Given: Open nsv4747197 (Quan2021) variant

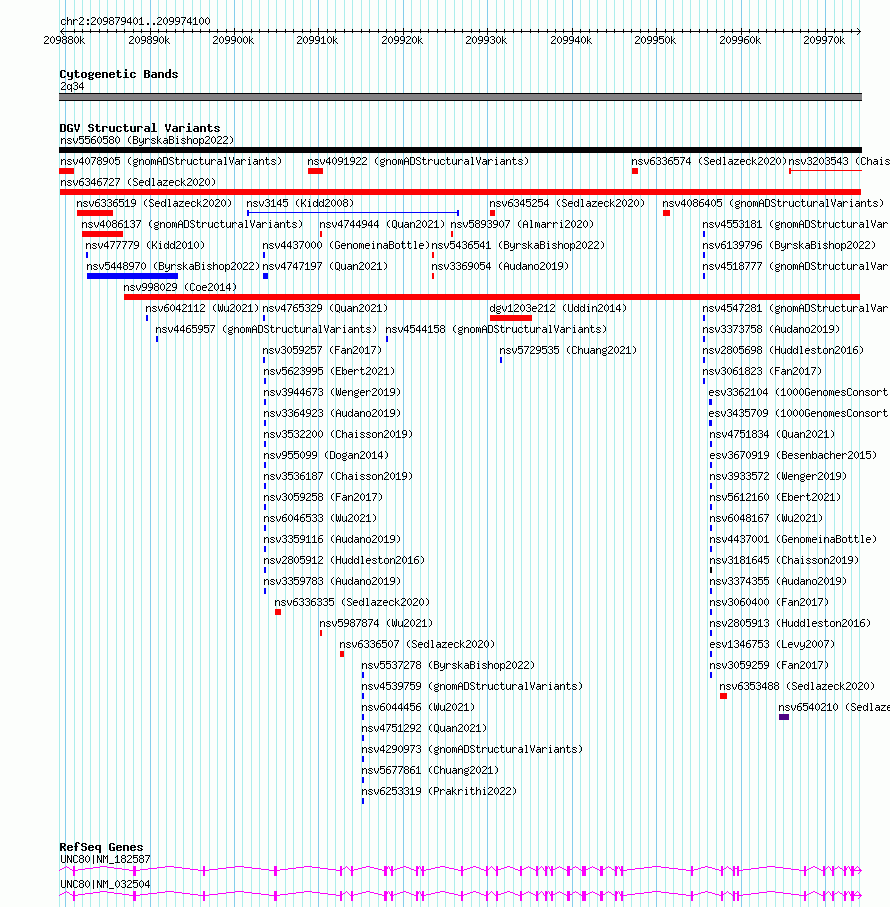Looking at the screenshot, I should [x=325, y=266].
